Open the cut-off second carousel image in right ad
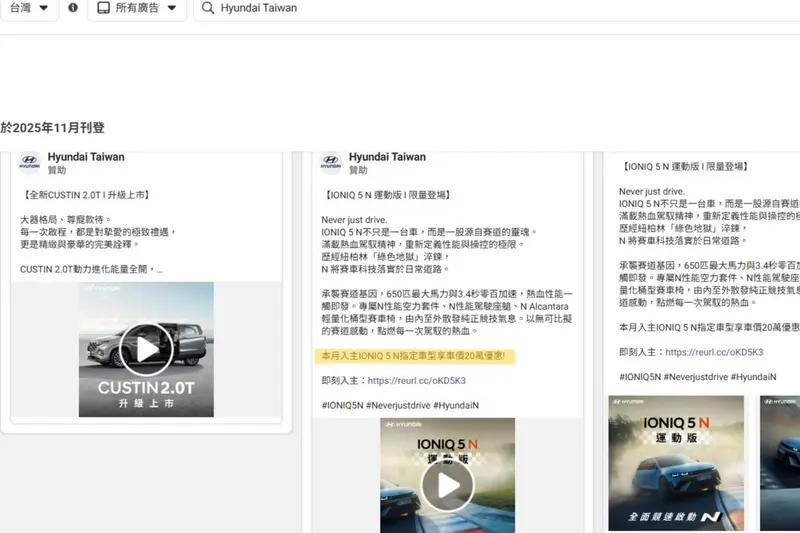800x533 pixels. tap(780, 463)
